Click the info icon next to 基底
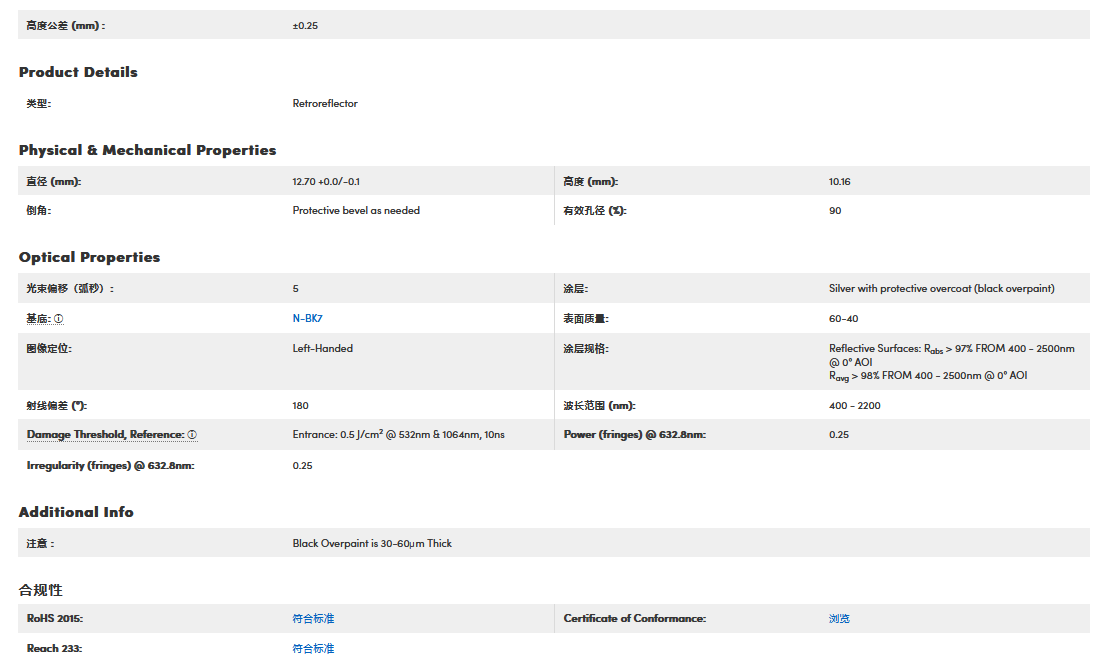 click(58, 319)
